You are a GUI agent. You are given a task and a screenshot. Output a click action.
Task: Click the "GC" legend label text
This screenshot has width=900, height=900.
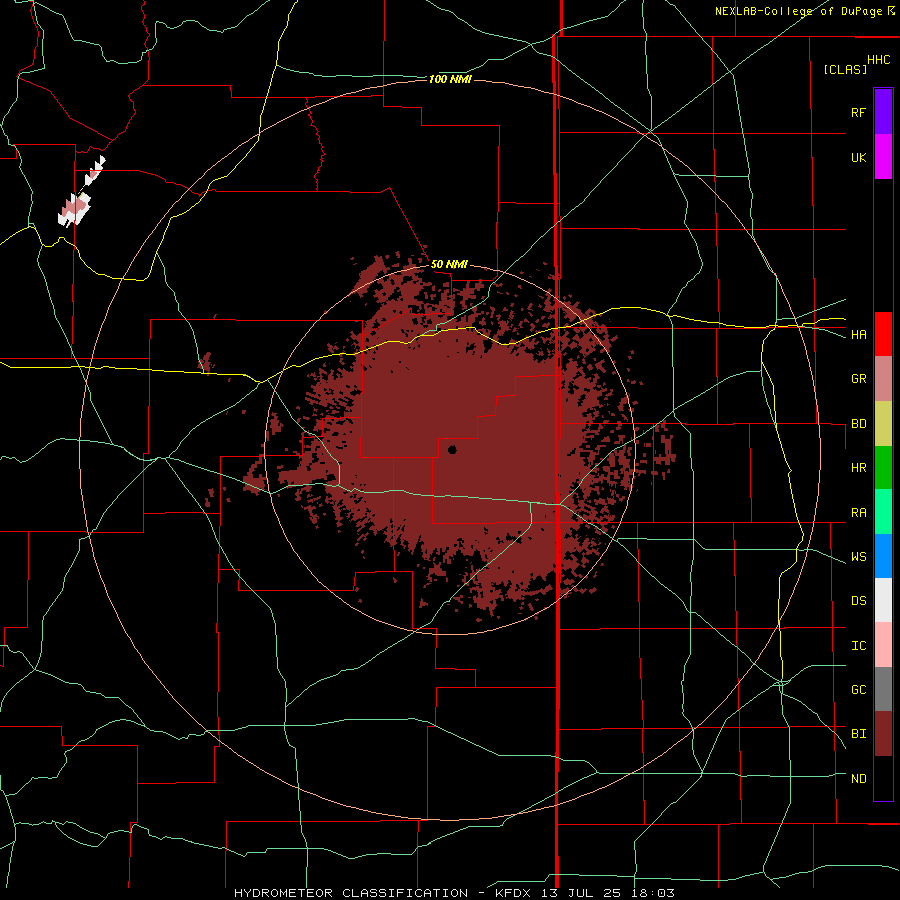pos(858,690)
